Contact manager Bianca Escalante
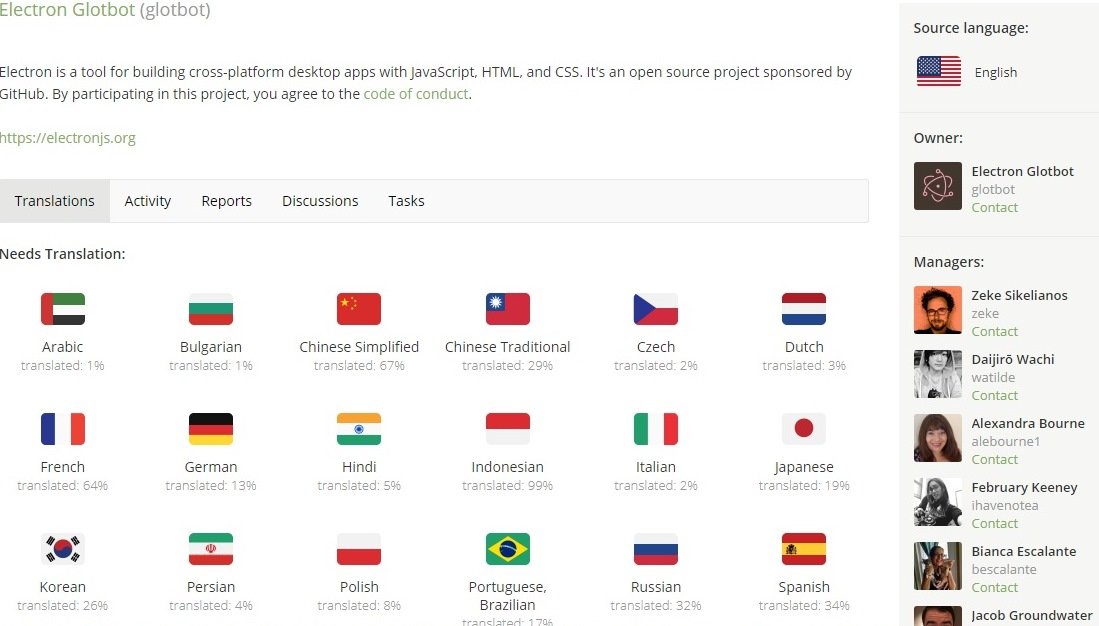The height and width of the screenshot is (626, 1099). point(995,587)
